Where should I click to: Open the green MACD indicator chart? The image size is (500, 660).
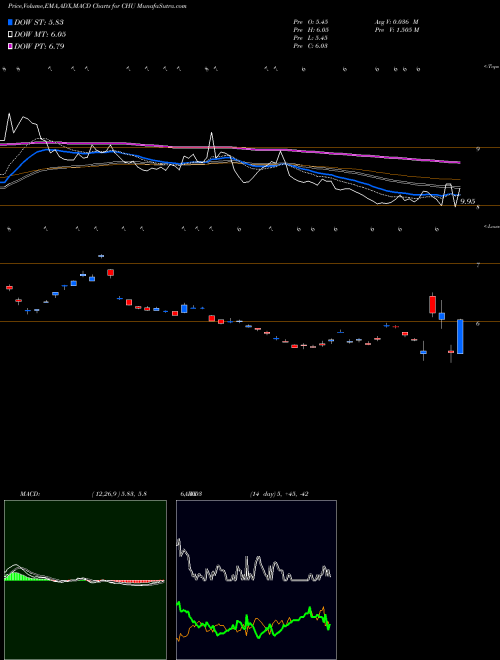coord(85,580)
